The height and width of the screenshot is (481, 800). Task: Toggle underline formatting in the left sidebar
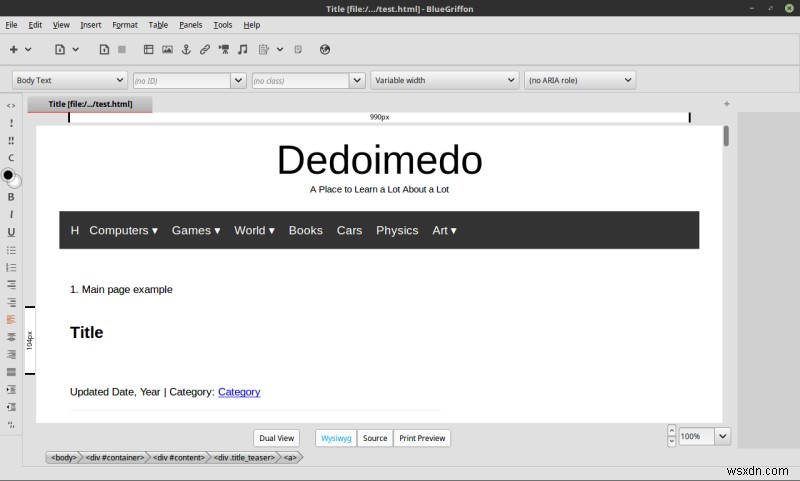point(11,231)
